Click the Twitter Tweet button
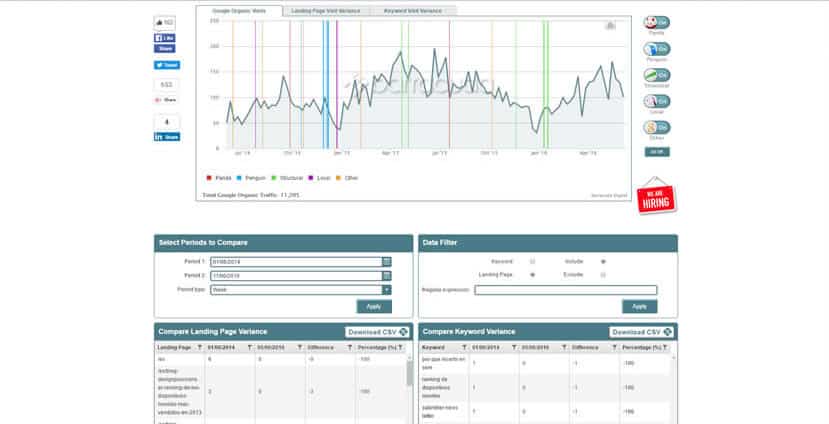 [x=167, y=65]
